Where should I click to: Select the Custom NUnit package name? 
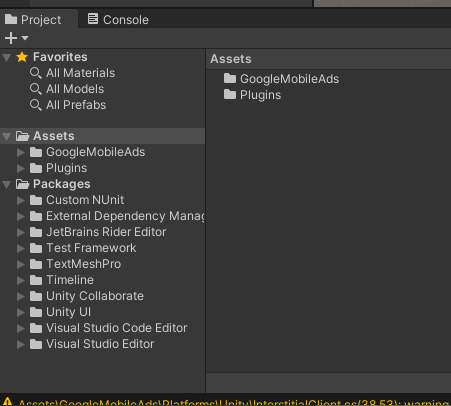(x=85, y=200)
